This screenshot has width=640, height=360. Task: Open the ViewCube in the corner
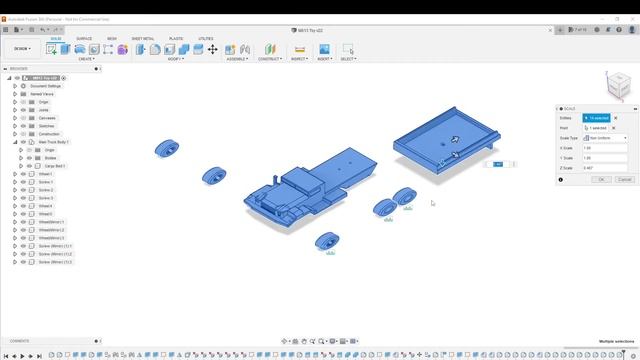618,85
